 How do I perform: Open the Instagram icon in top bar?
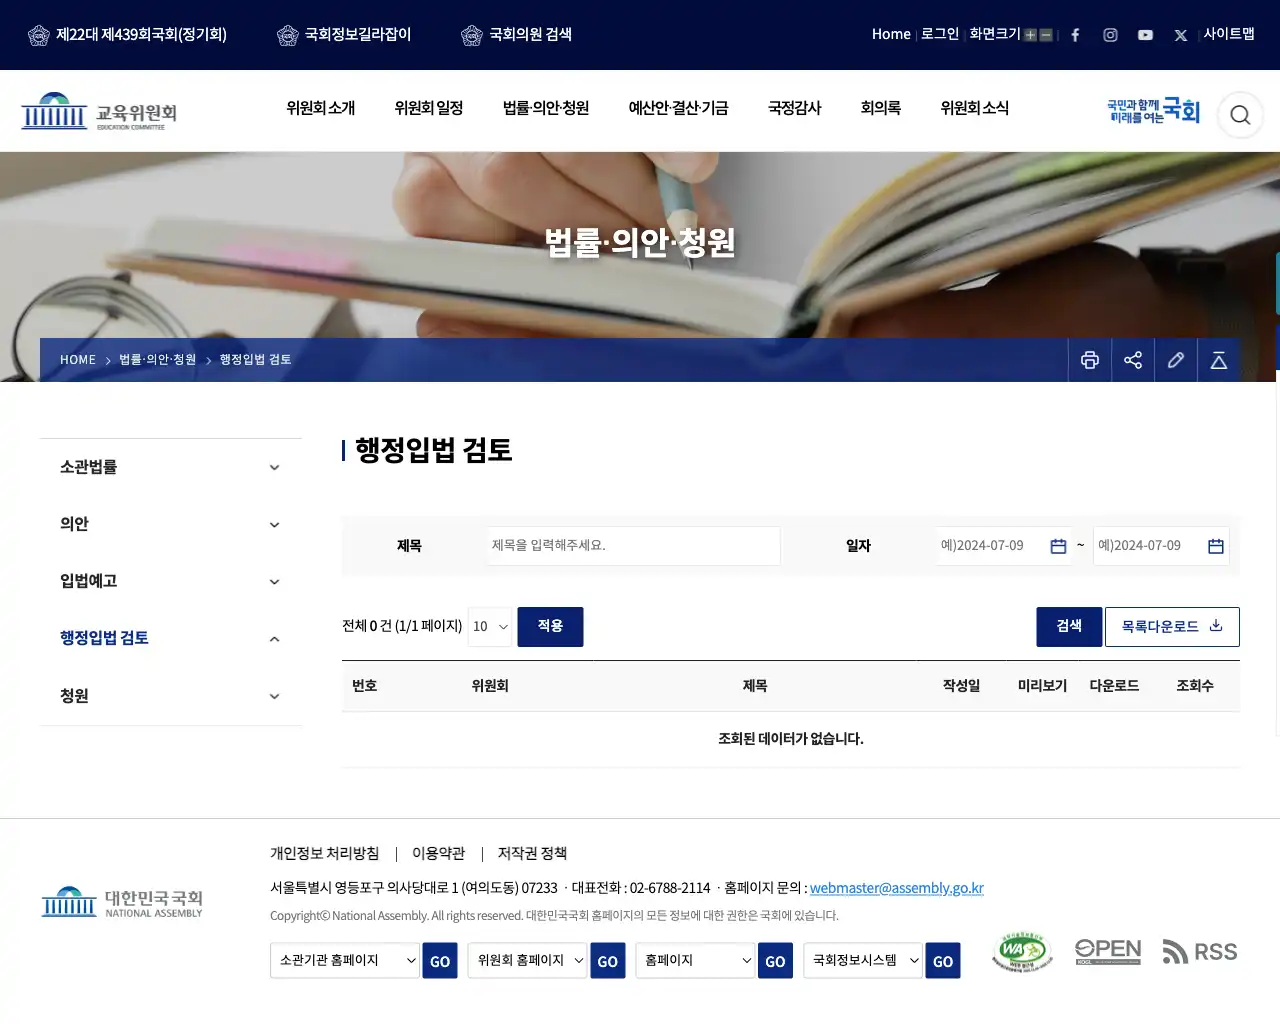1110,35
